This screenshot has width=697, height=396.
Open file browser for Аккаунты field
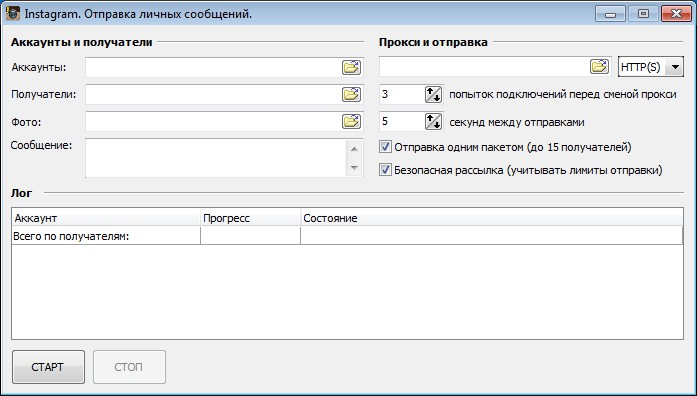(x=351, y=68)
